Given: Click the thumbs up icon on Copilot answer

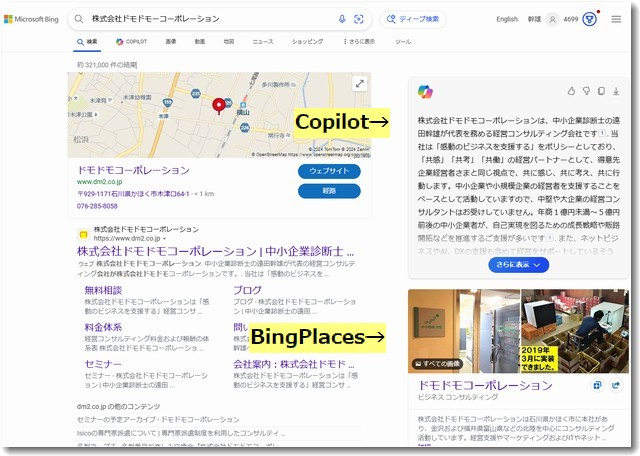Looking at the screenshot, I should [x=571, y=91].
